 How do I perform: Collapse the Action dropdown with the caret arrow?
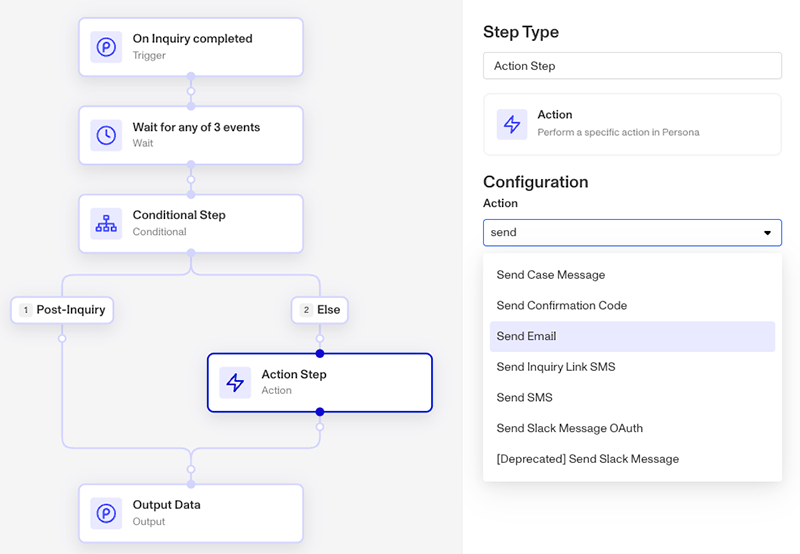coord(767,233)
